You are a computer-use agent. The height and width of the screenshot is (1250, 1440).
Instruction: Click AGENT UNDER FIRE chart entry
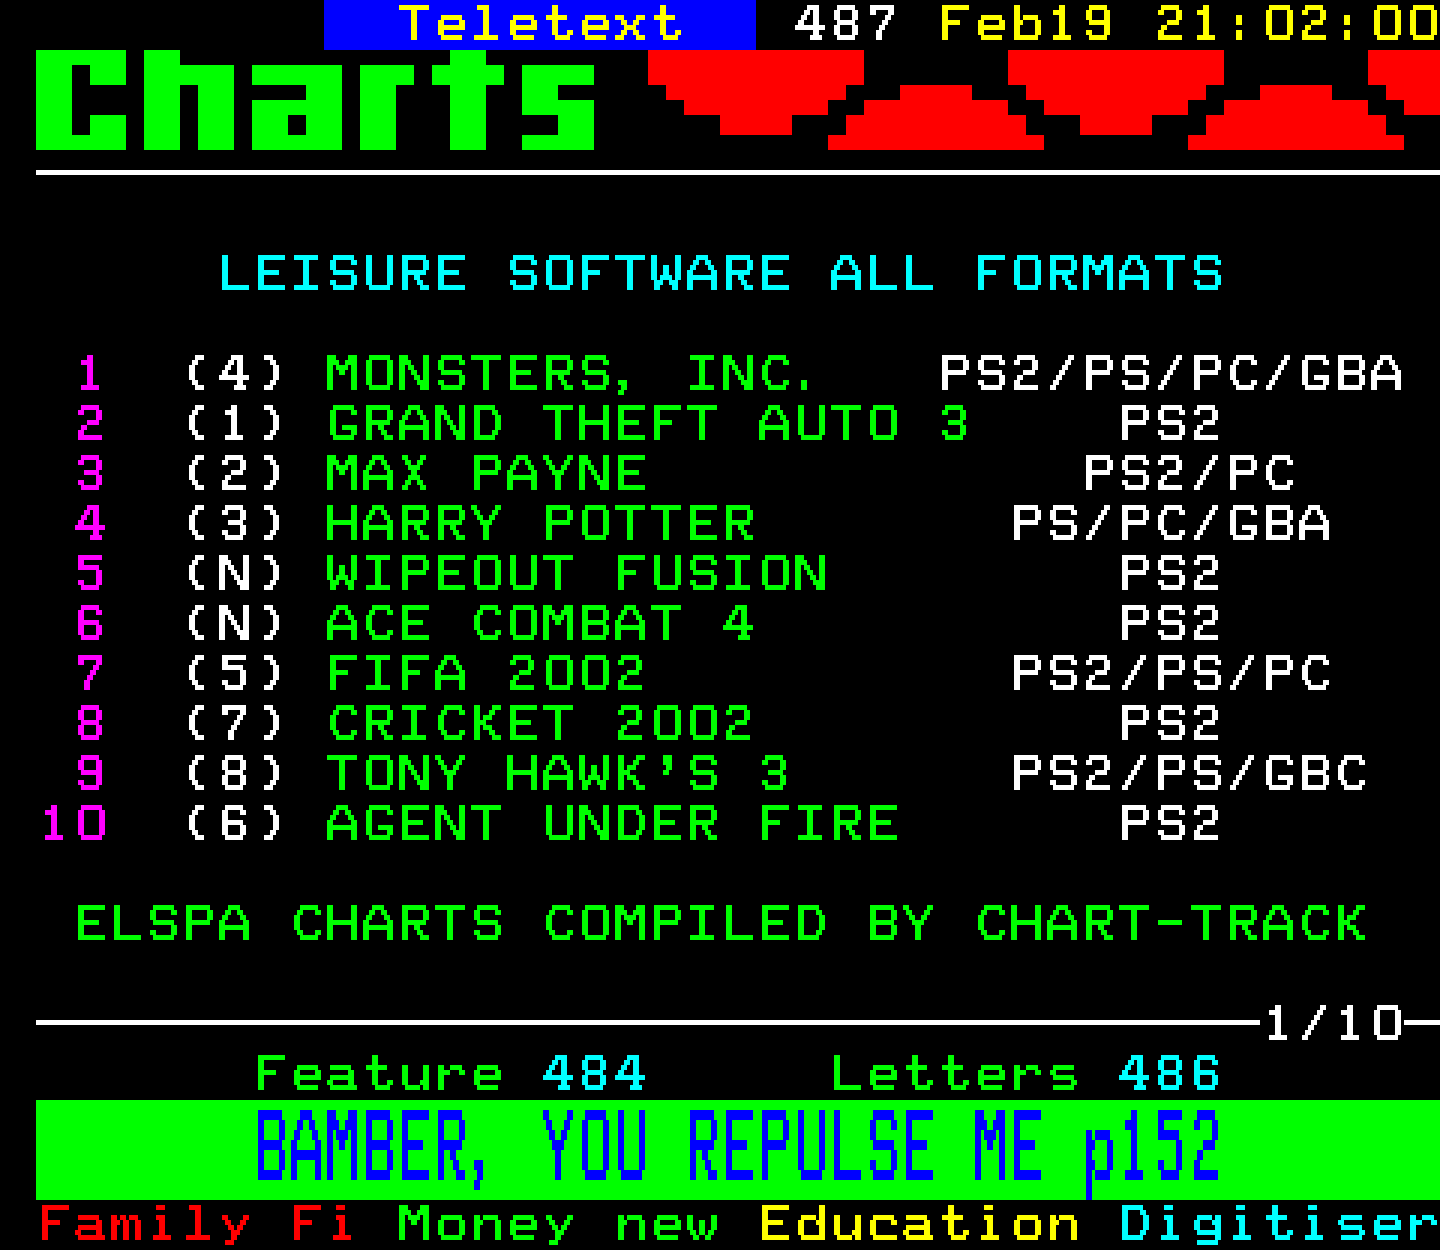(612, 824)
